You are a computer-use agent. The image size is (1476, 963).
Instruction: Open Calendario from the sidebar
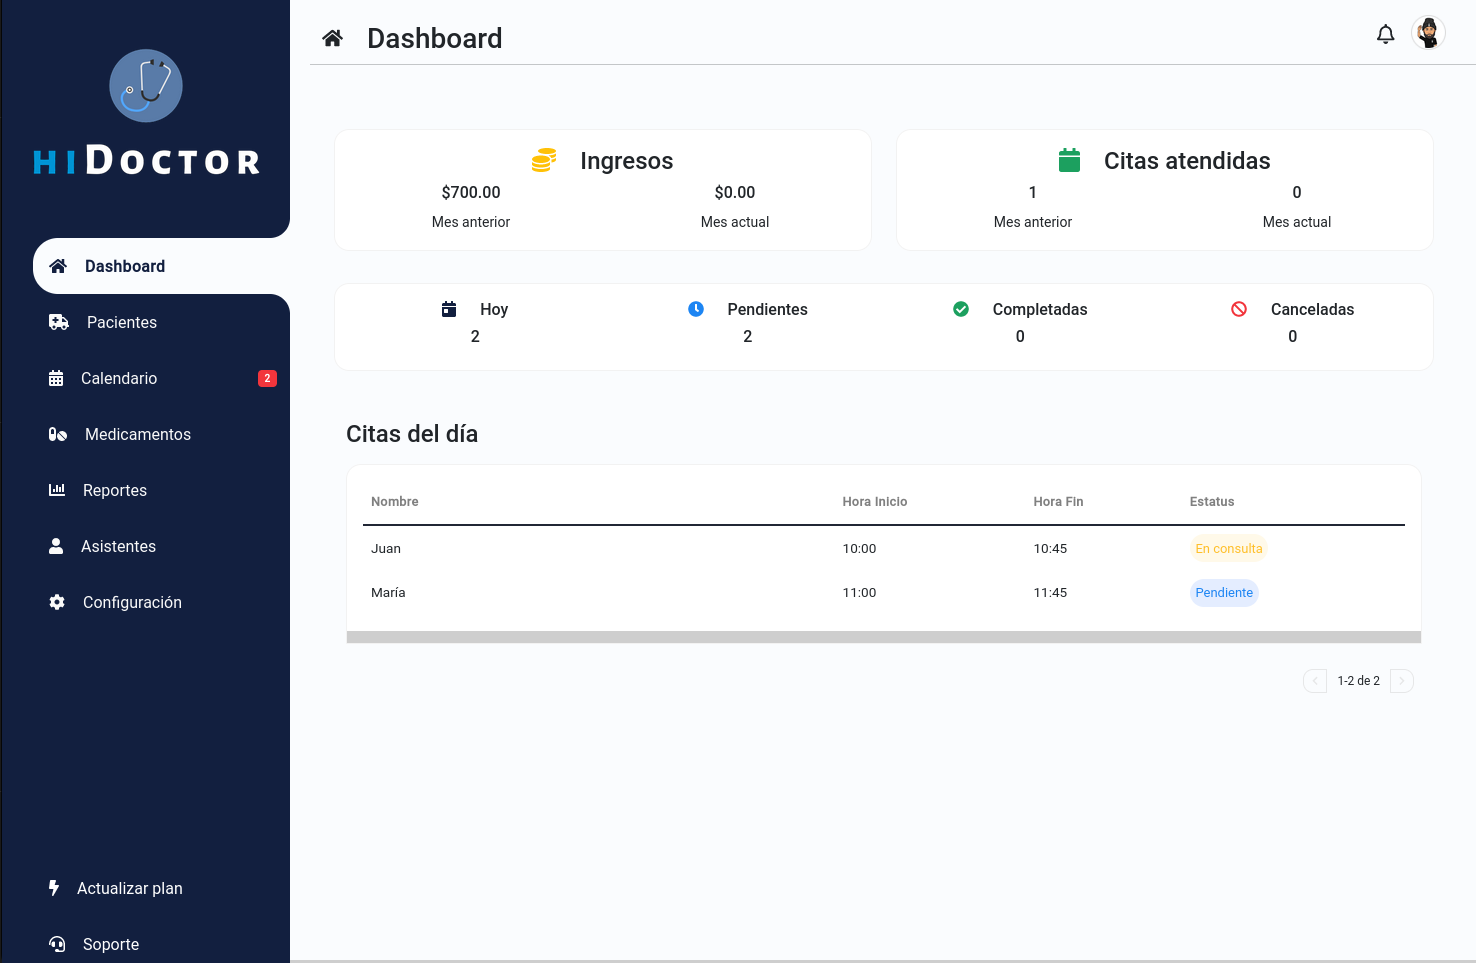point(119,378)
